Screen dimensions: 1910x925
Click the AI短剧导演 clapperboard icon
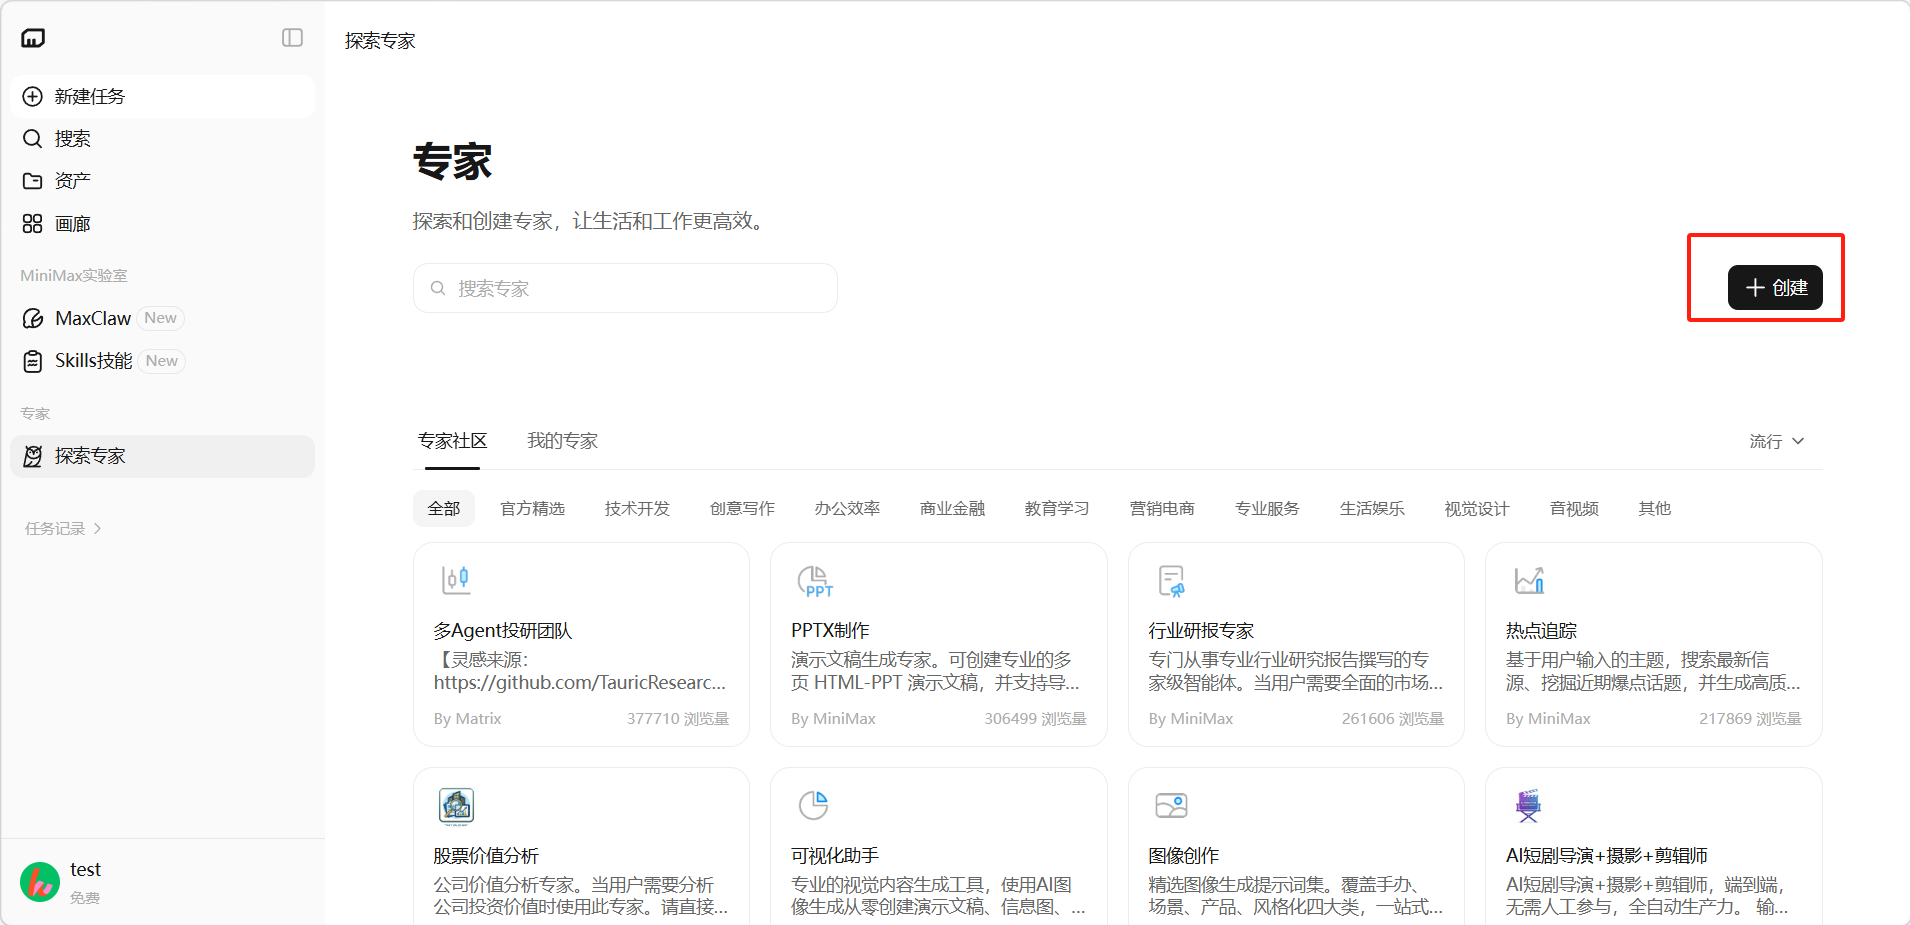coord(1528,805)
